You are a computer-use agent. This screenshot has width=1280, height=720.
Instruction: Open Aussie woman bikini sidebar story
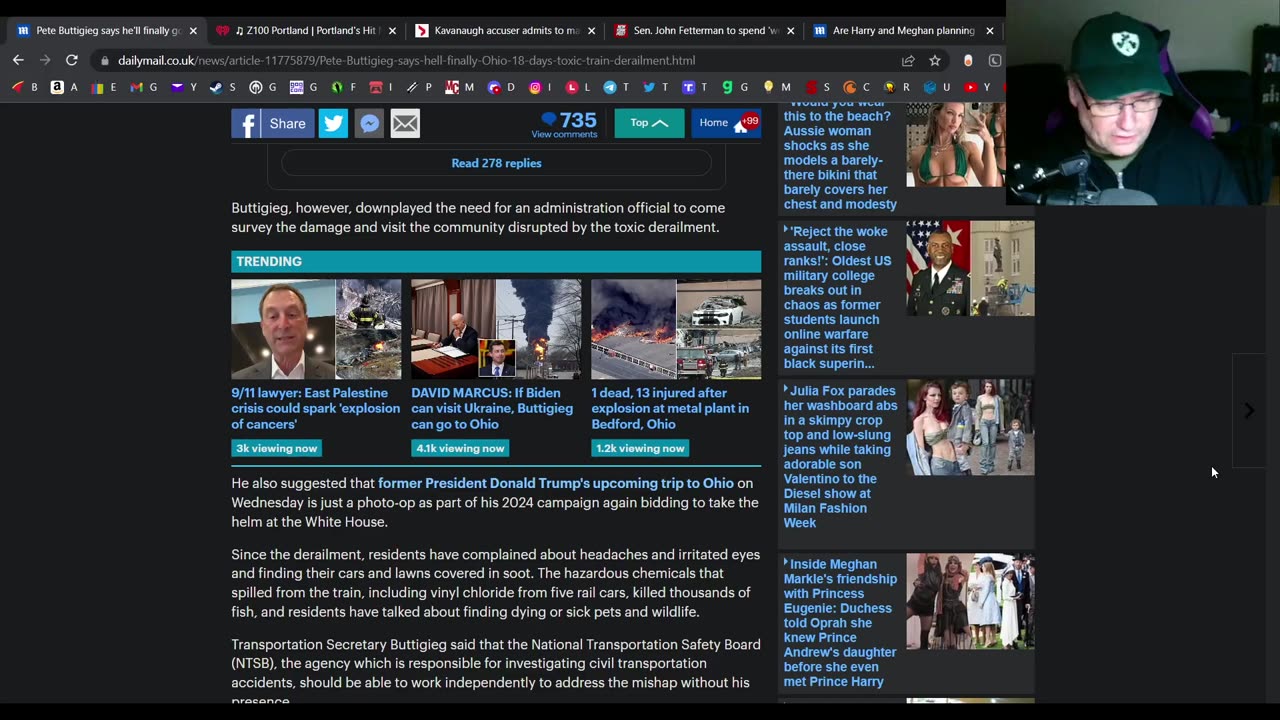click(840, 158)
